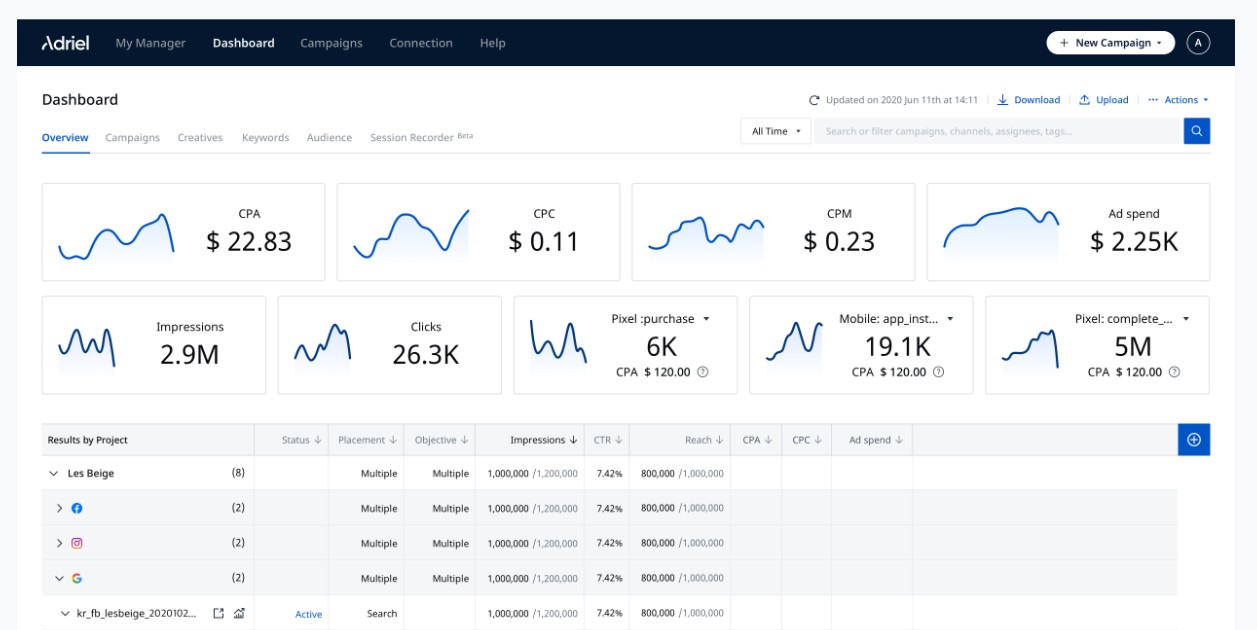Click the chart icon in kr_fb_lesbeige row
This screenshot has width=1257, height=630.
click(x=239, y=613)
